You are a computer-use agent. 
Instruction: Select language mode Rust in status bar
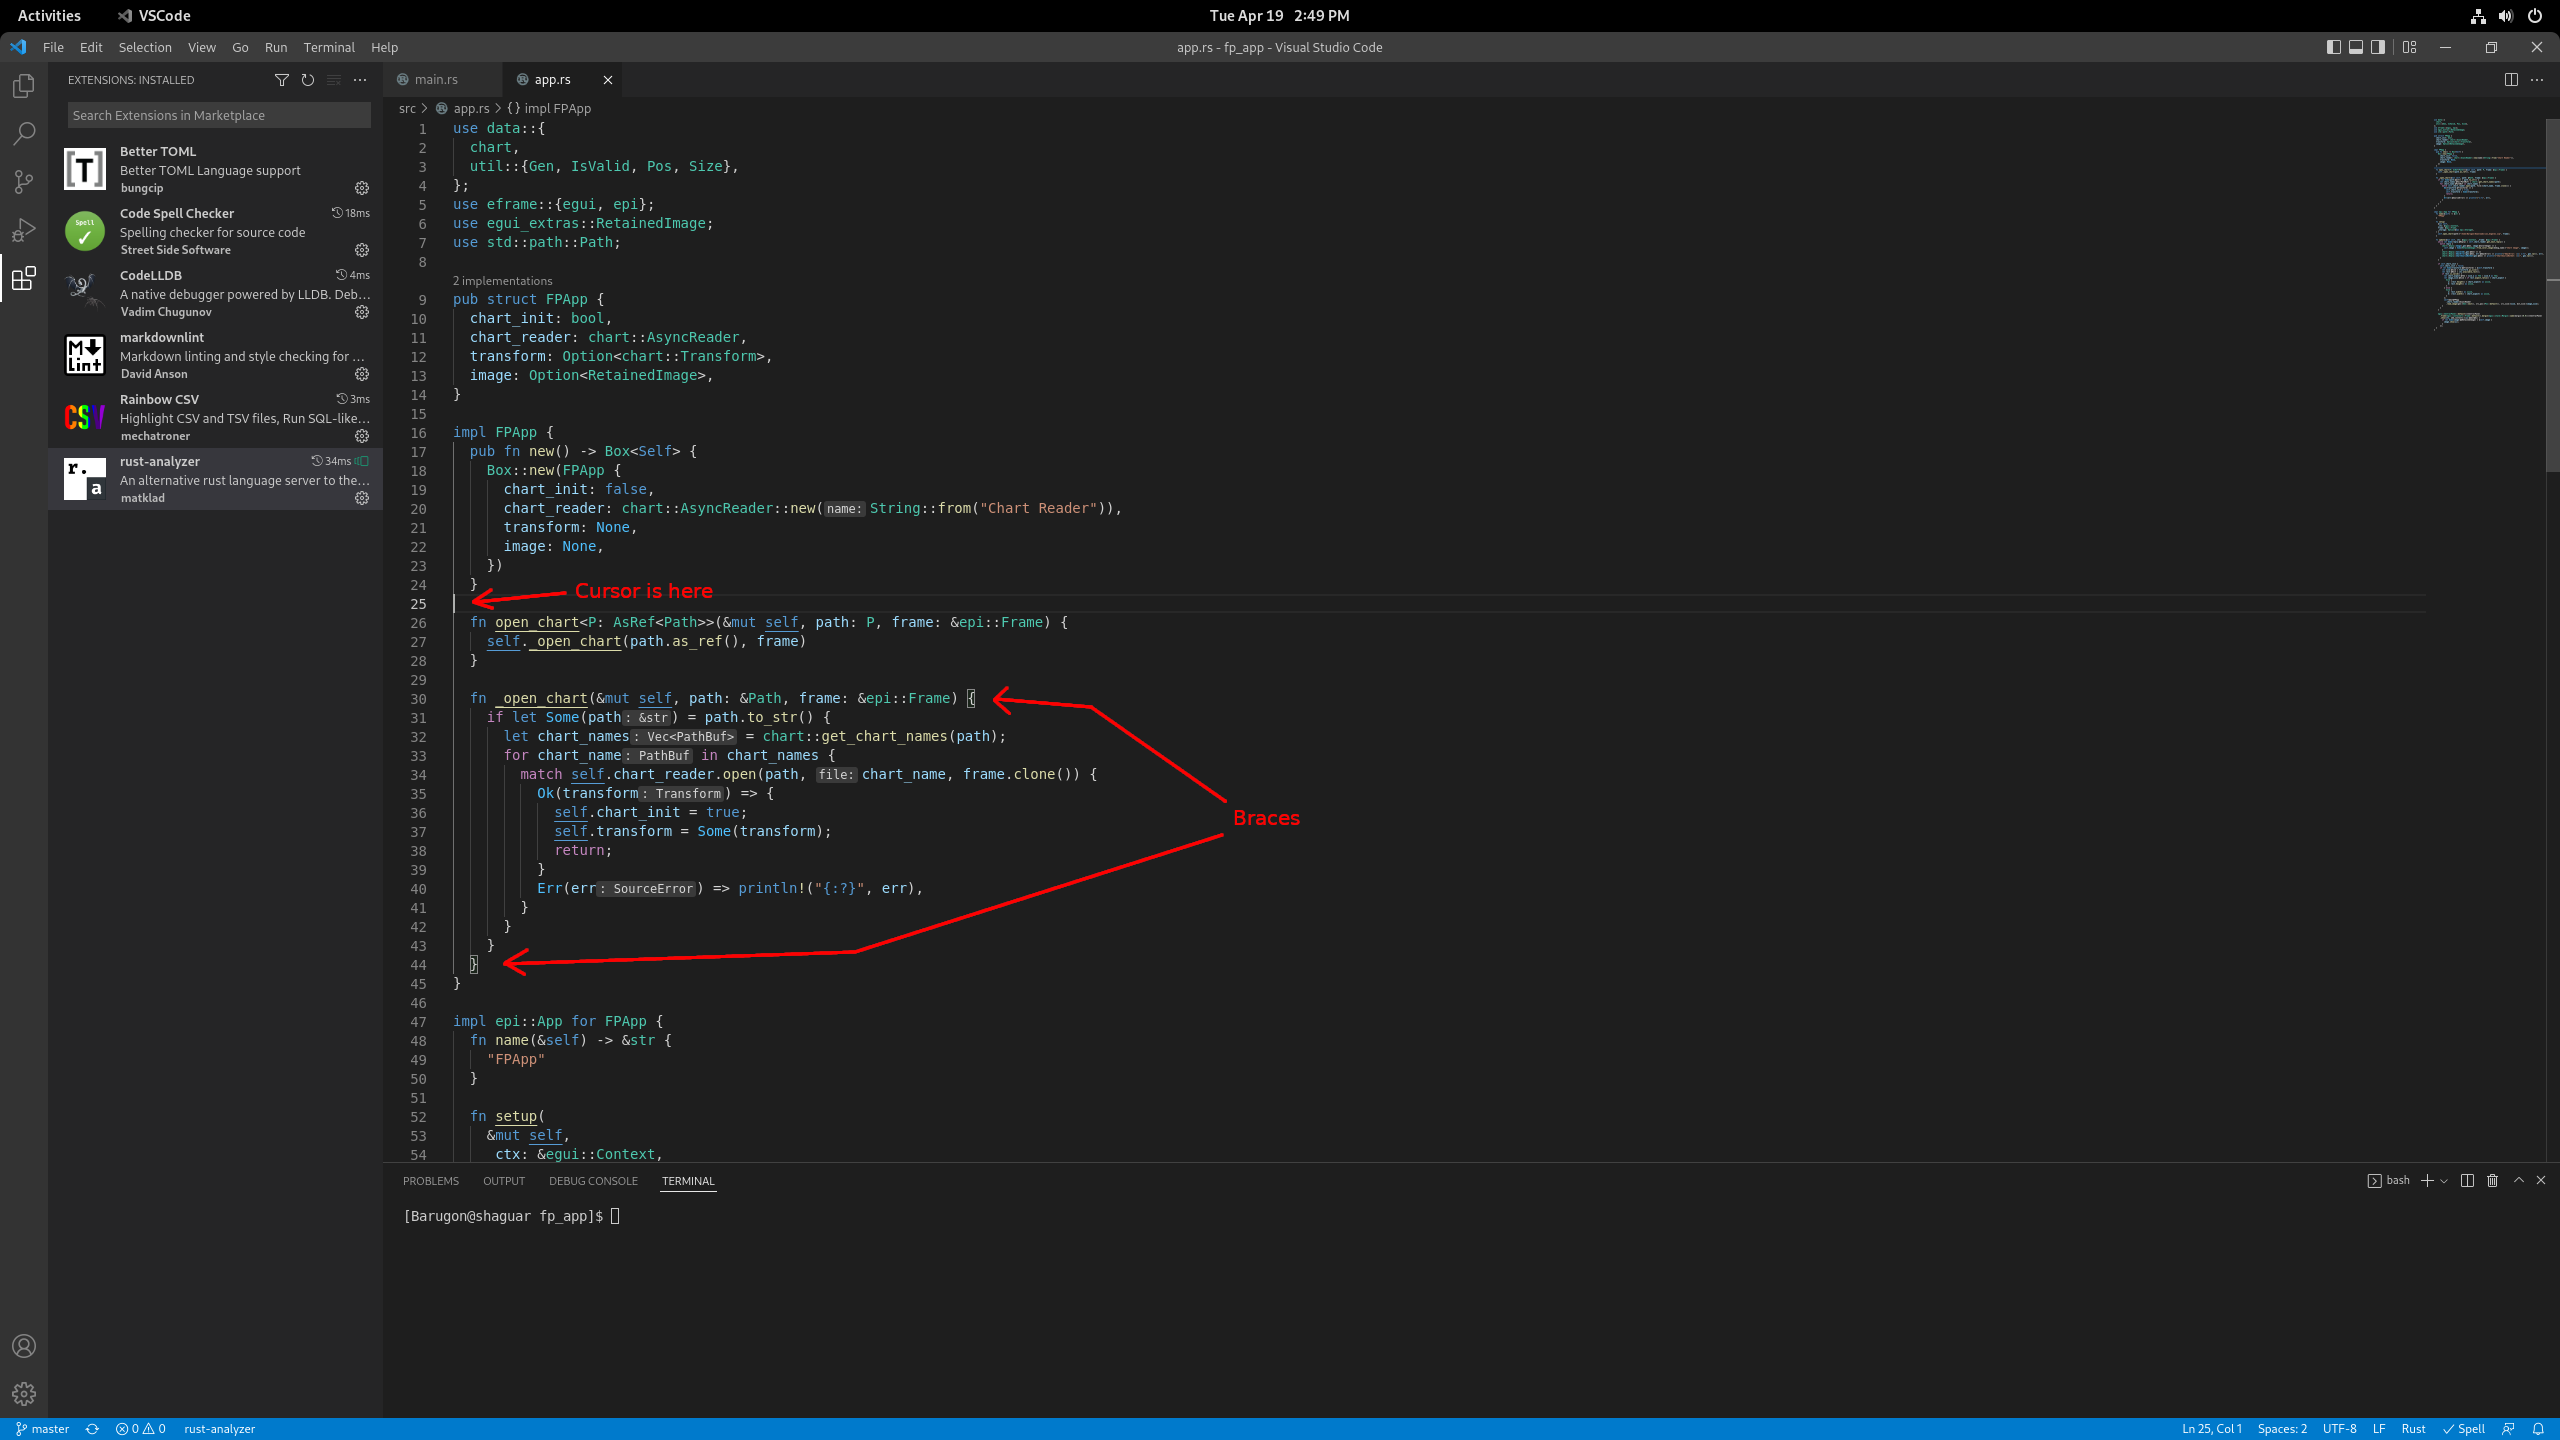2413,1429
